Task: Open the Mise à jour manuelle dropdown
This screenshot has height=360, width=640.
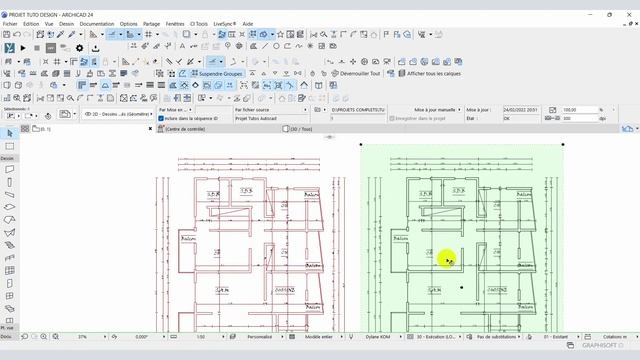Action: 438,110
